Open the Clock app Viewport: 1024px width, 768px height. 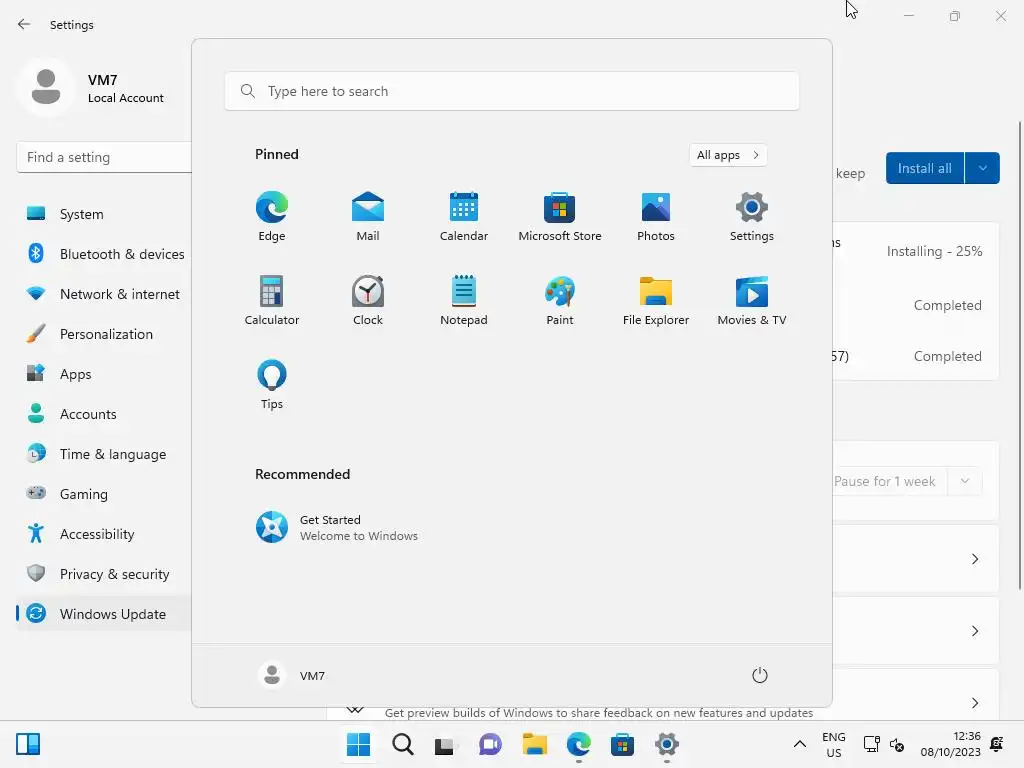(368, 300)
